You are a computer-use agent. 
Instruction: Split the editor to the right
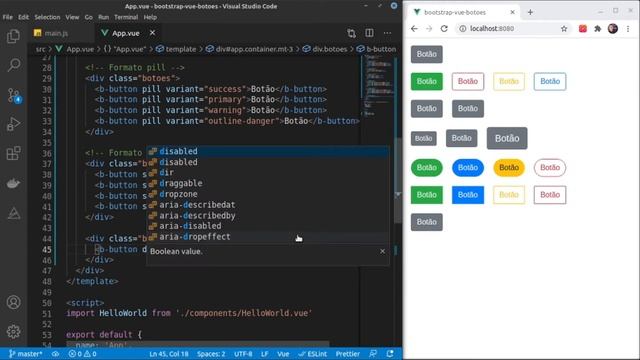pyautogui.click(x=369, y=33)
